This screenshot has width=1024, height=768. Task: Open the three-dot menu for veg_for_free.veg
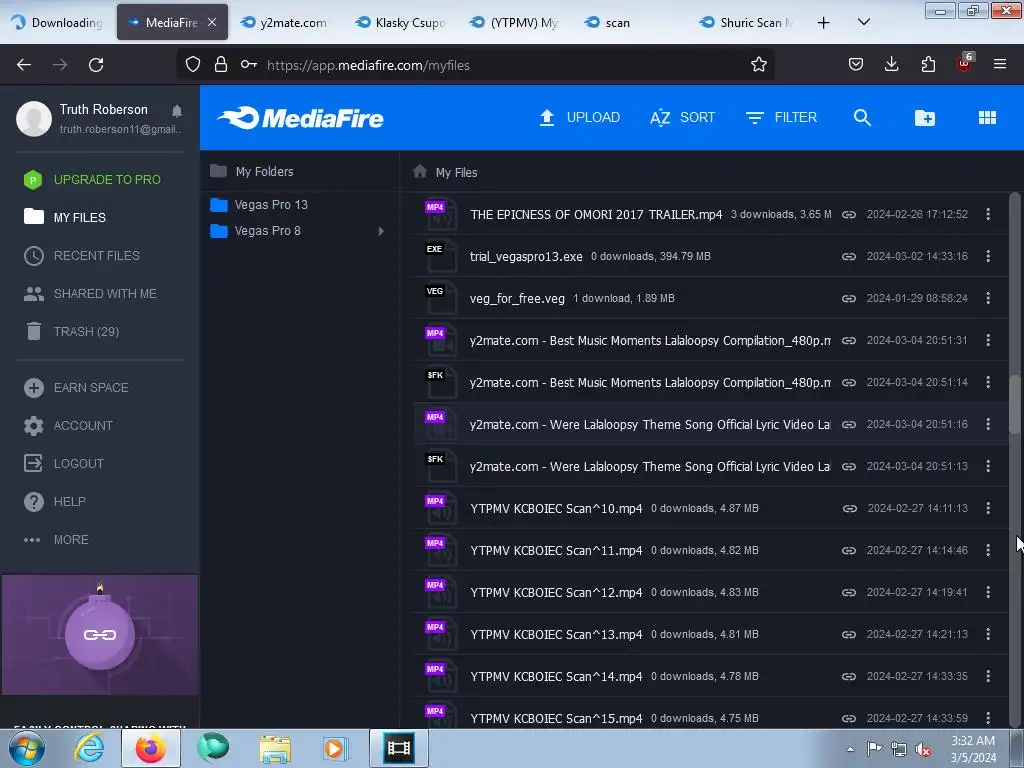(987, 298)
